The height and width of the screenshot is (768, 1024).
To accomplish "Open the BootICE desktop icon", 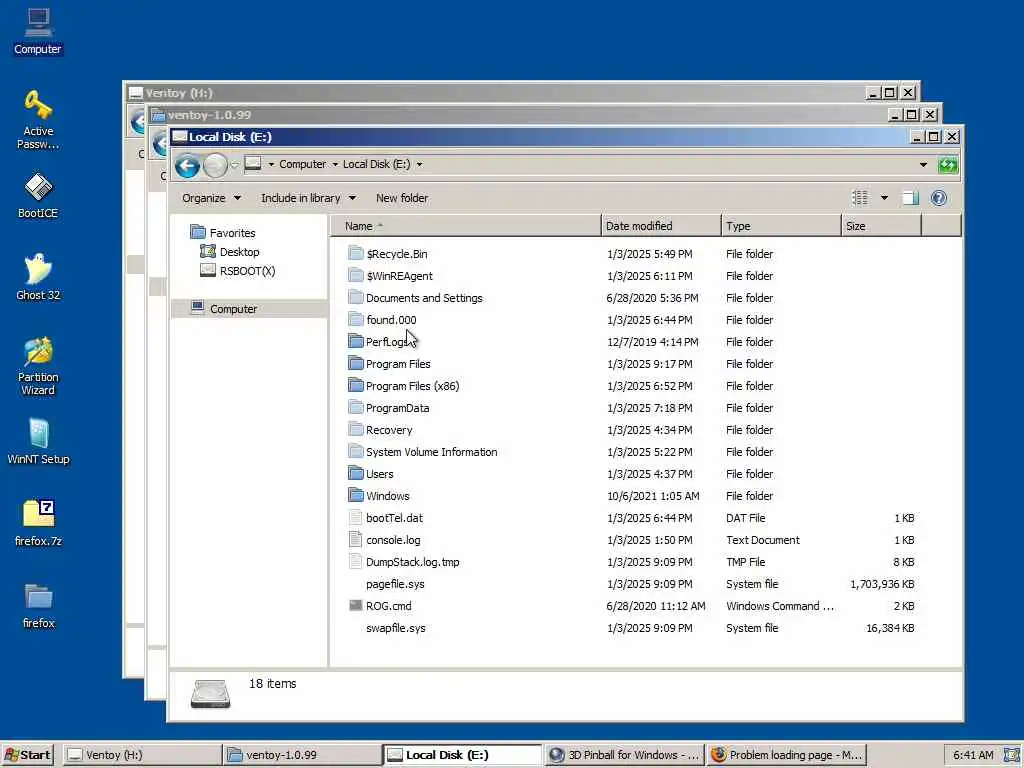I will (38, 195).
